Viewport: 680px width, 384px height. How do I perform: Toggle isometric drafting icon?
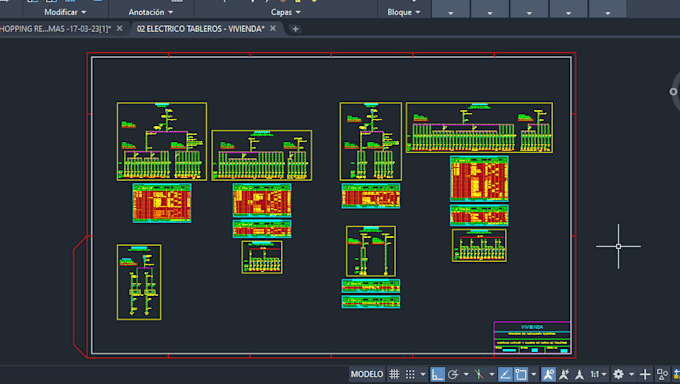point(479,374)
